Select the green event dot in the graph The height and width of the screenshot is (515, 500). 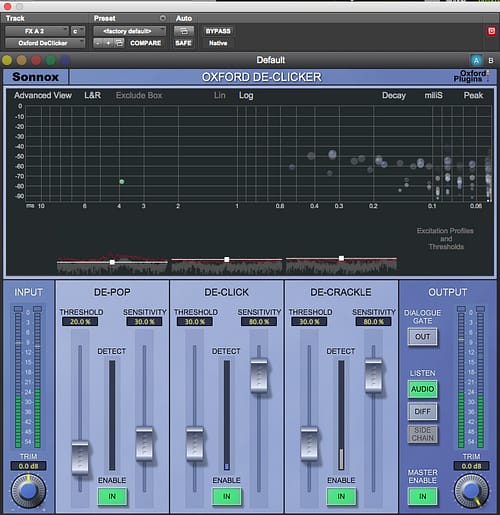(122, 182)
